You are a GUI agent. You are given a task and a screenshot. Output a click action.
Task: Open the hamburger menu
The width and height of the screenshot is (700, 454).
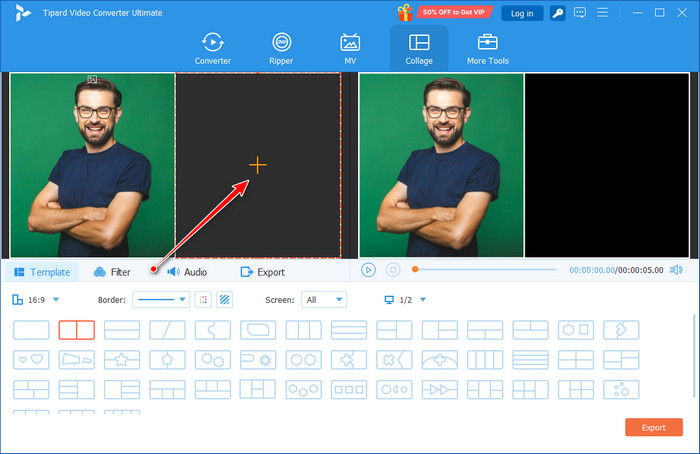(602, 12)
